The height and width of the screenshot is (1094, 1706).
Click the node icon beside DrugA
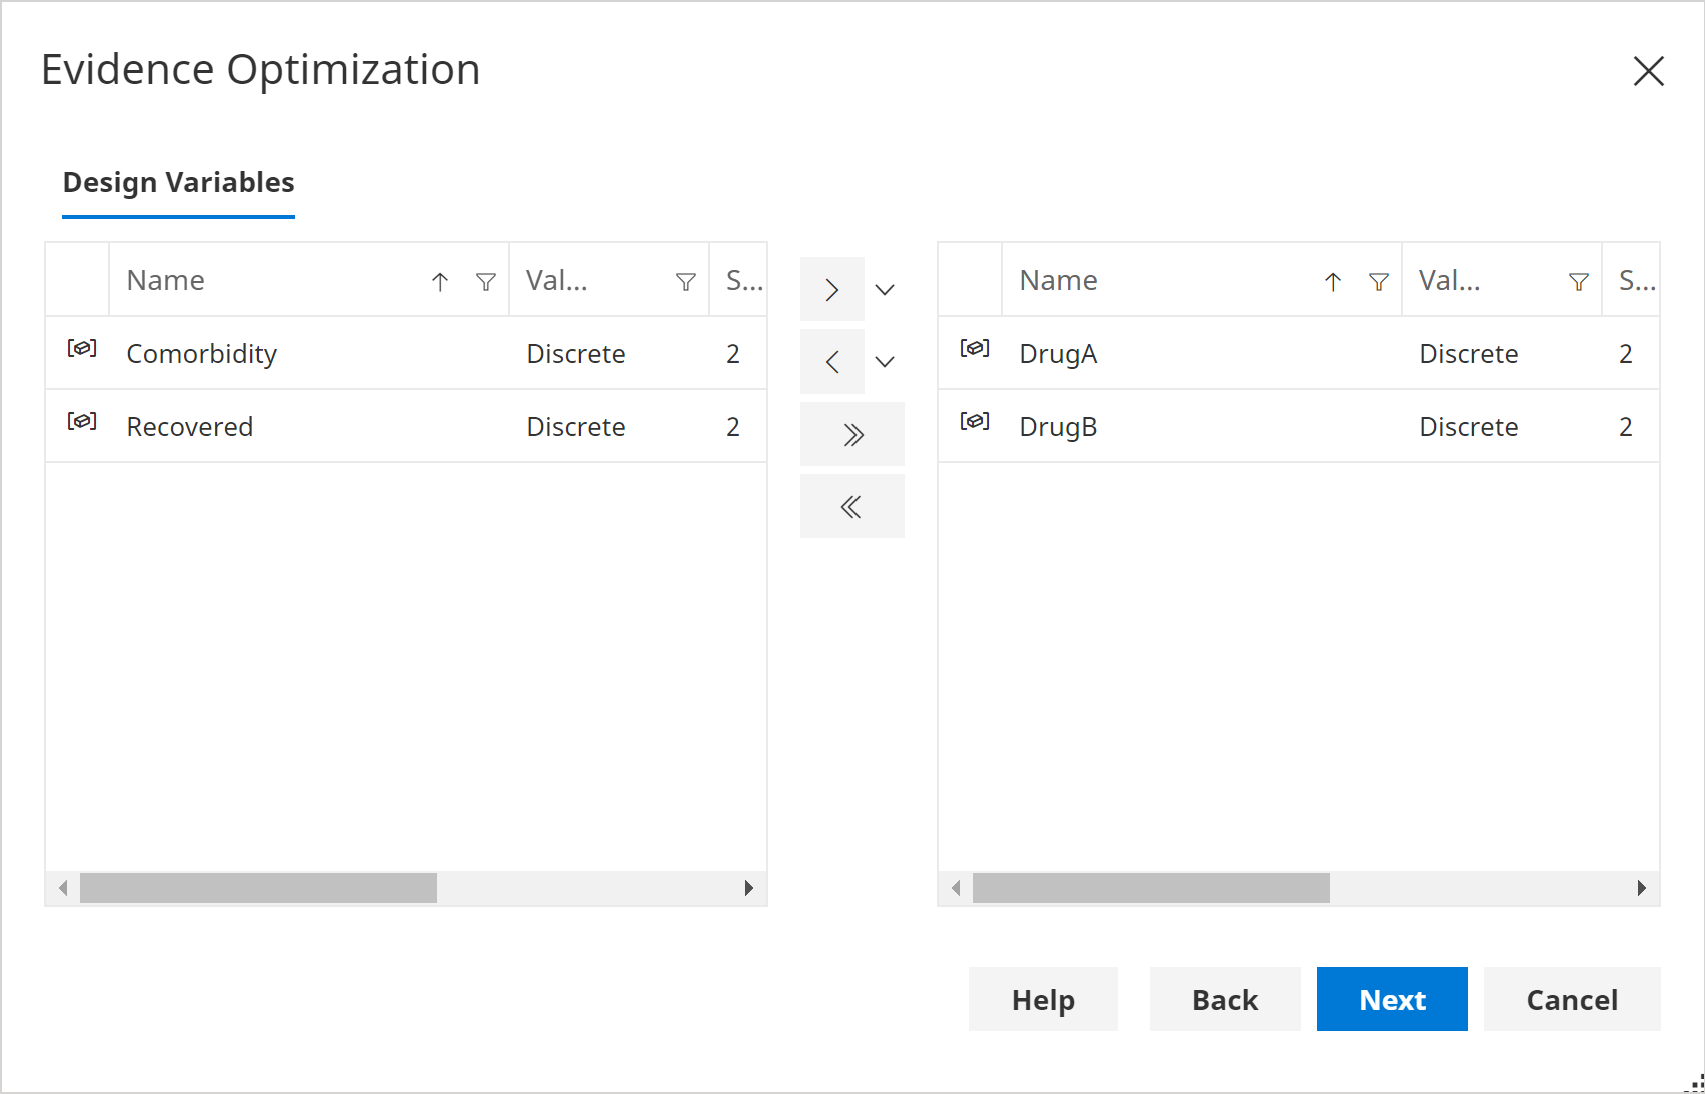[x=974, y=350]
